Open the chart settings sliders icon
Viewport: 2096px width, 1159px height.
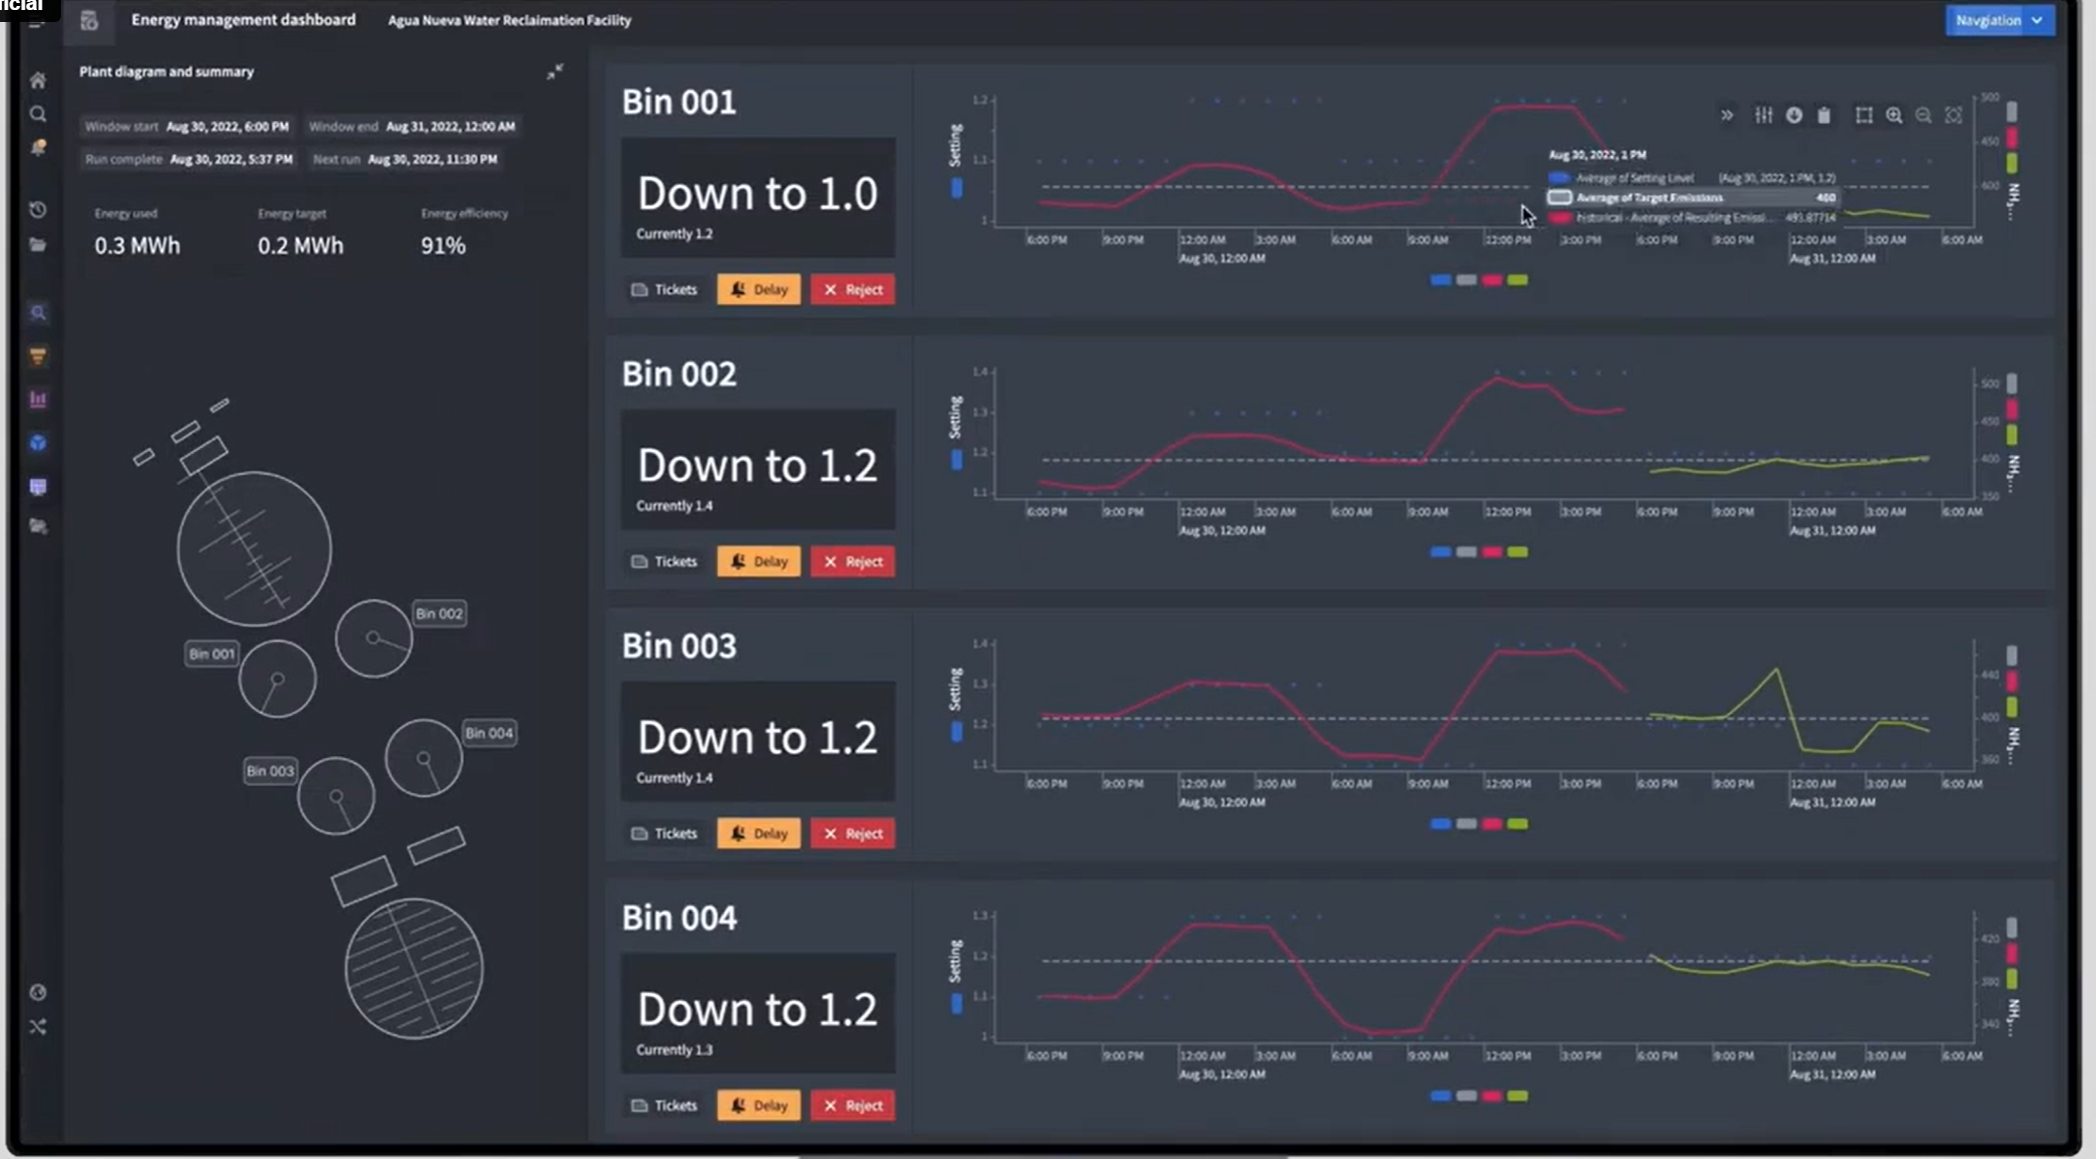1764,116
